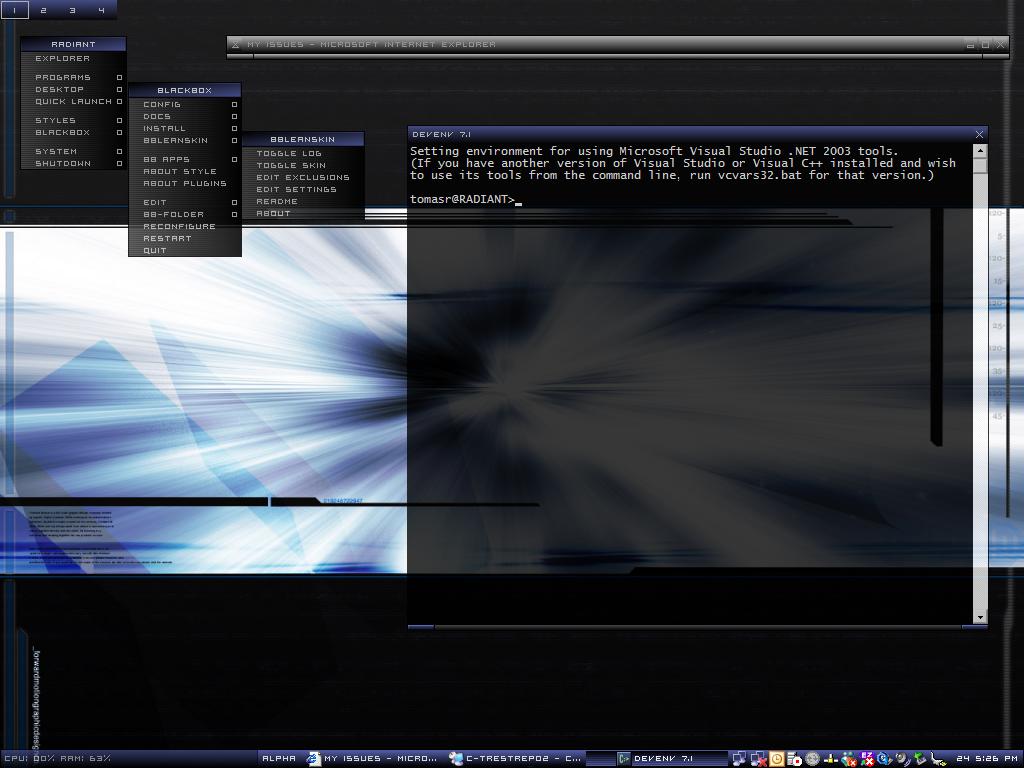Click the grey webcam tray icon

tap(903, 758)
